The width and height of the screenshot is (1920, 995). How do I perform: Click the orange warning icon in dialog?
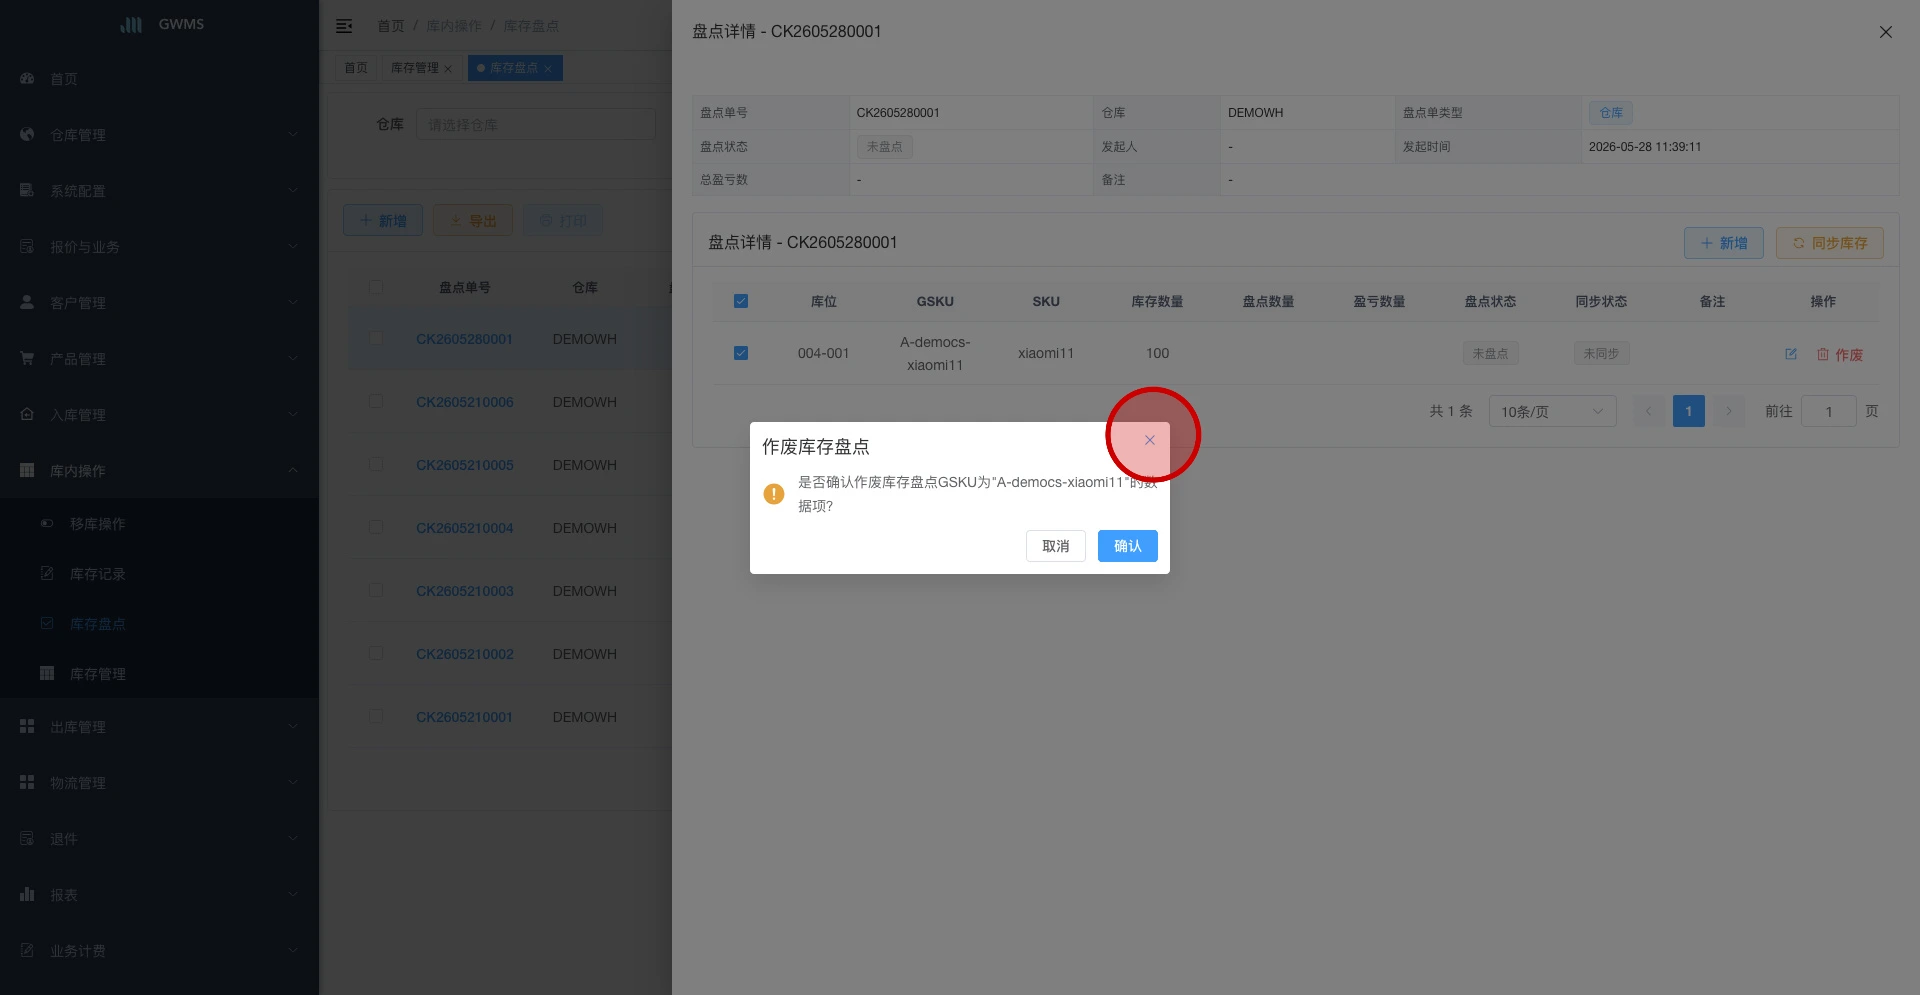pos(774,494)
